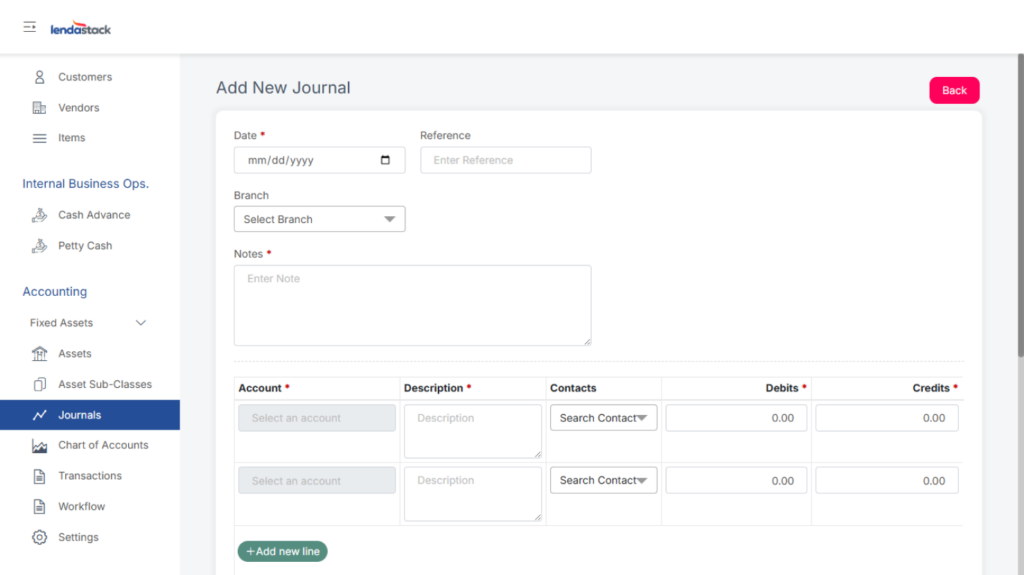Focus the Enter Reference input field
1024x575 pixels.
[505, 160]
